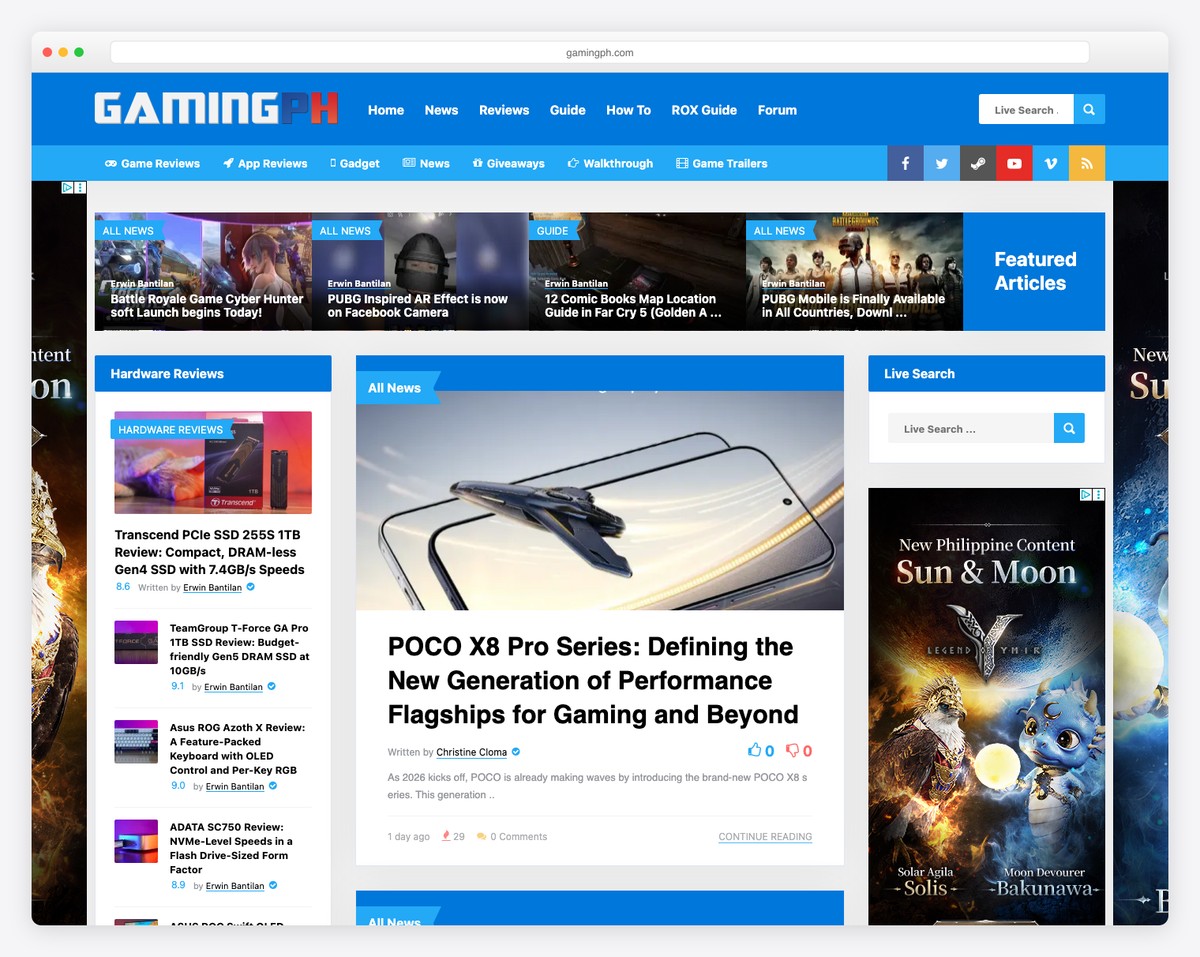Open the YouTube channel icon

click(x=1014, y=163)
